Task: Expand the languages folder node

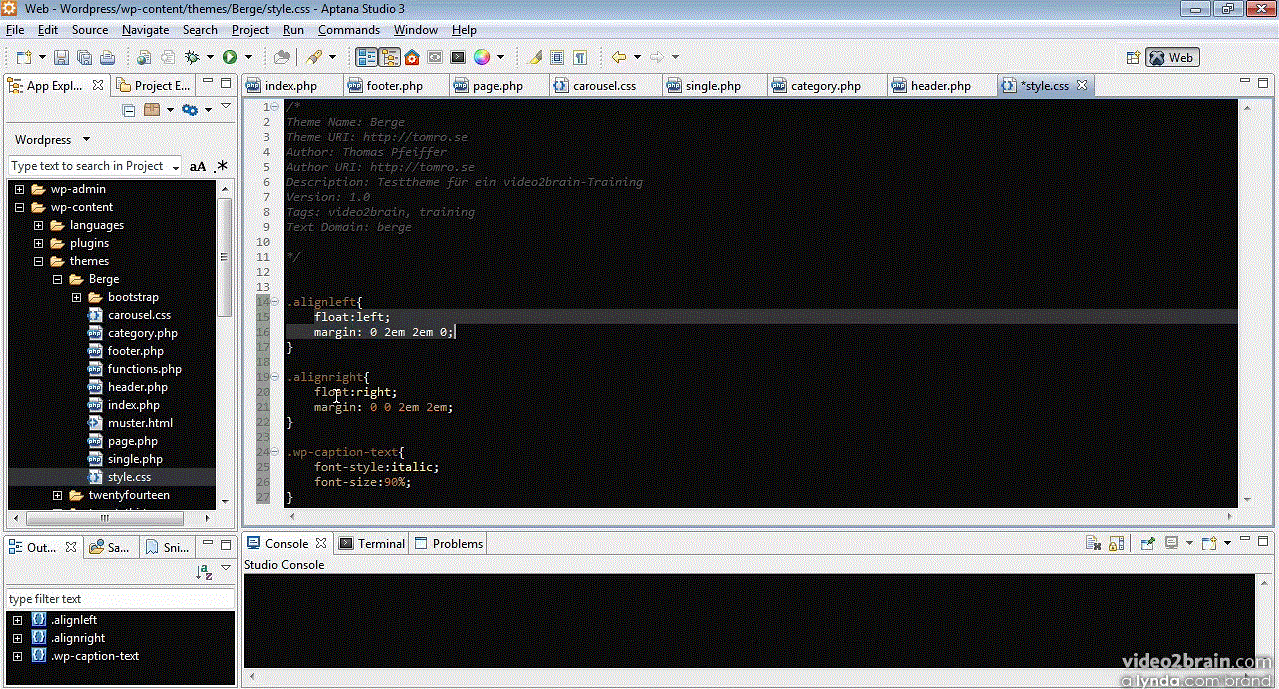Action: 38,225
